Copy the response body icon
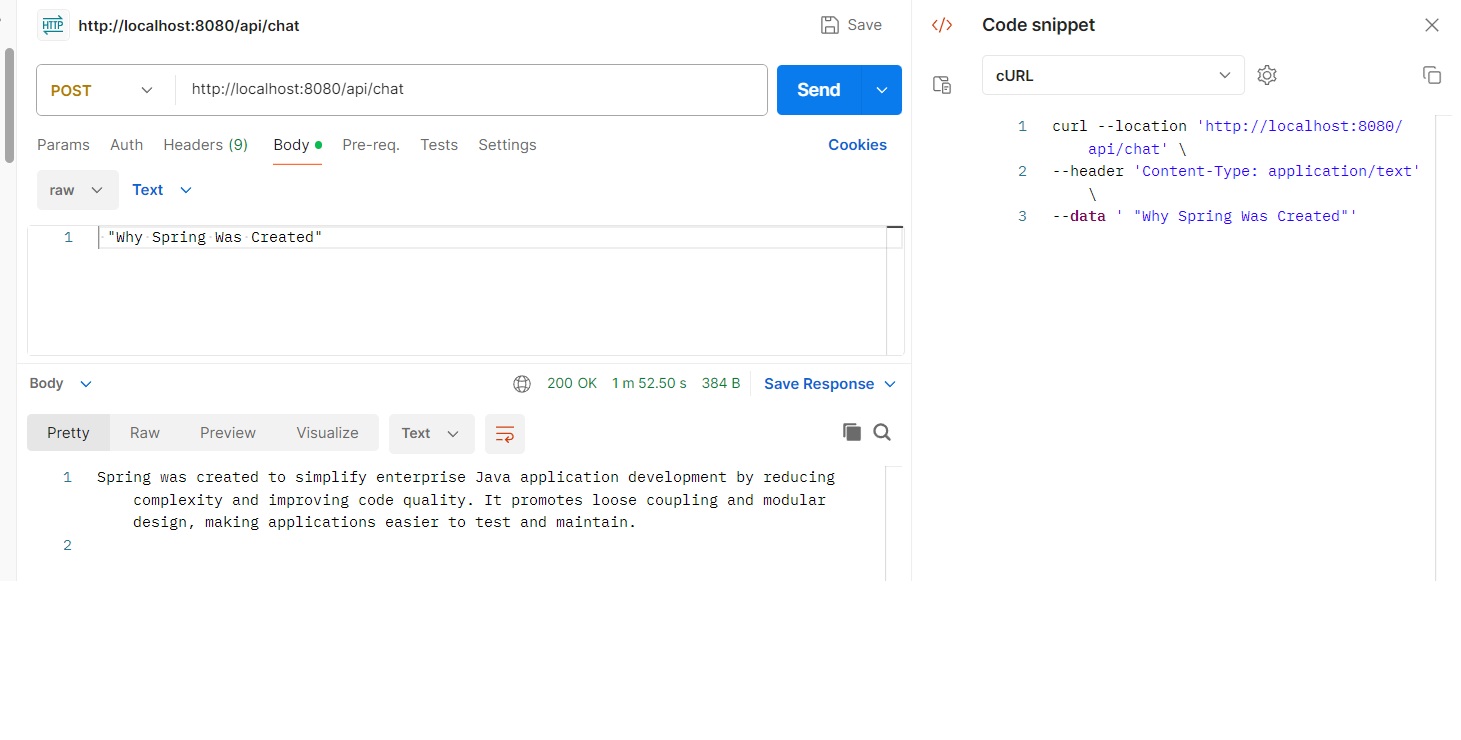 (852, 432)
